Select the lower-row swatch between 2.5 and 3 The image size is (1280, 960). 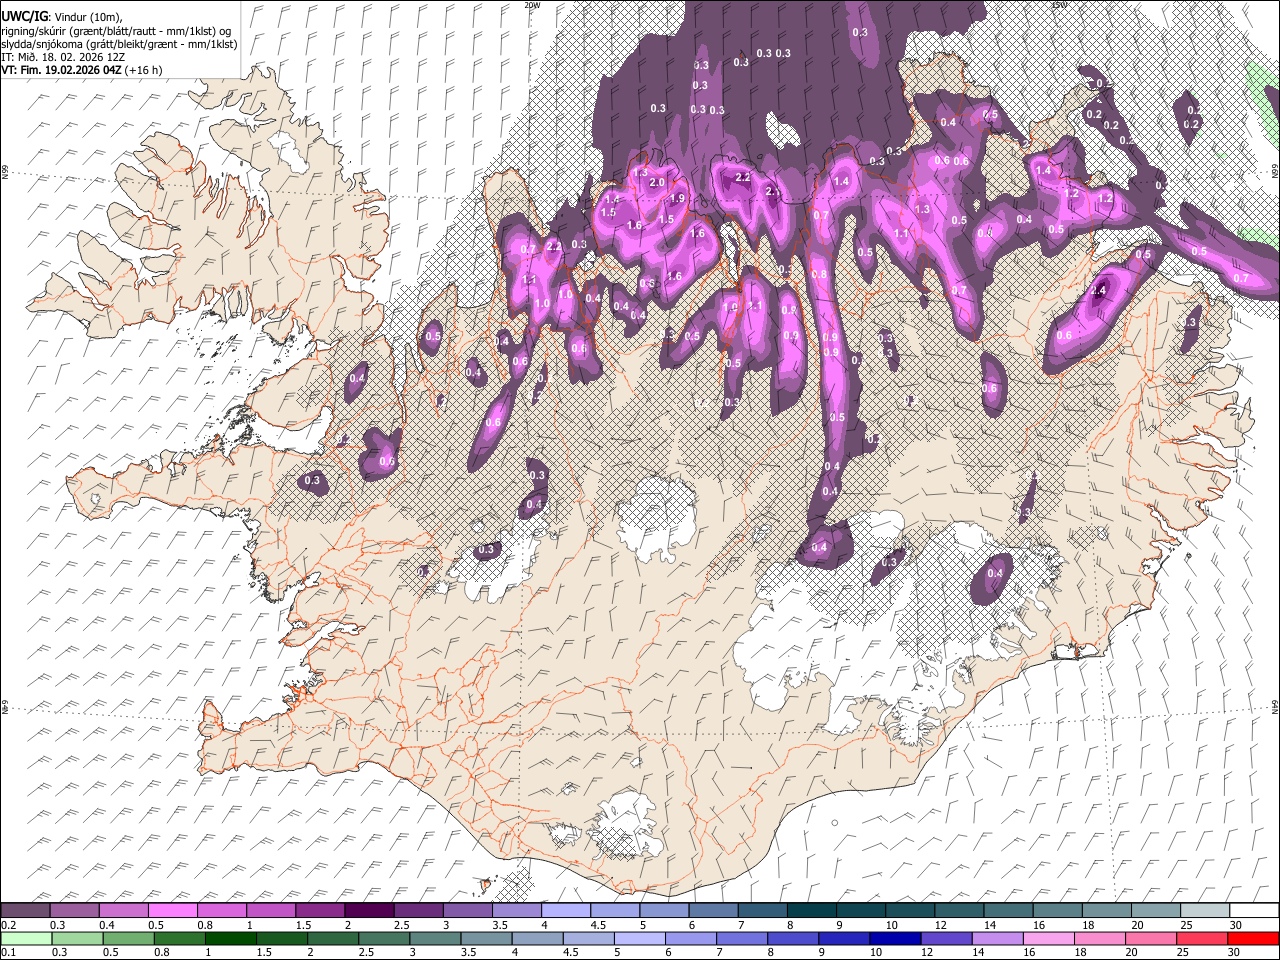[x=384, y=938]
